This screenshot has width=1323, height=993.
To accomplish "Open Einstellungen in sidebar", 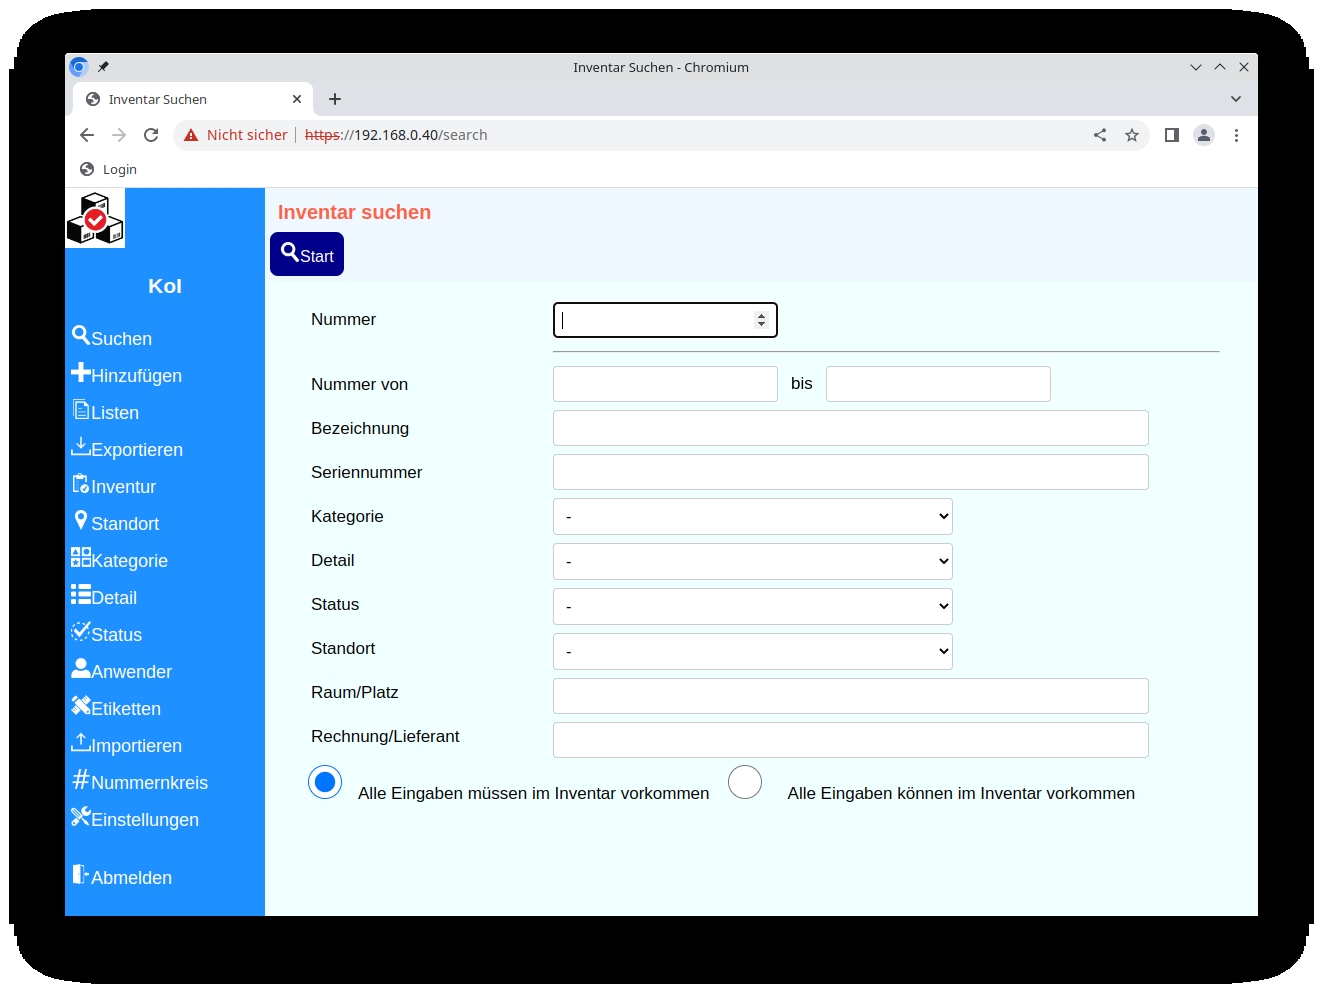I will tap(135, 819).
